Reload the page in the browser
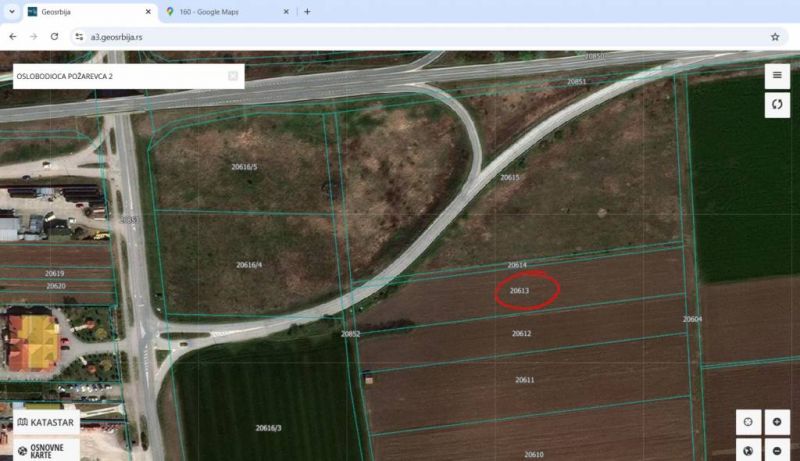The image size is (800, 461). [54, 36]
